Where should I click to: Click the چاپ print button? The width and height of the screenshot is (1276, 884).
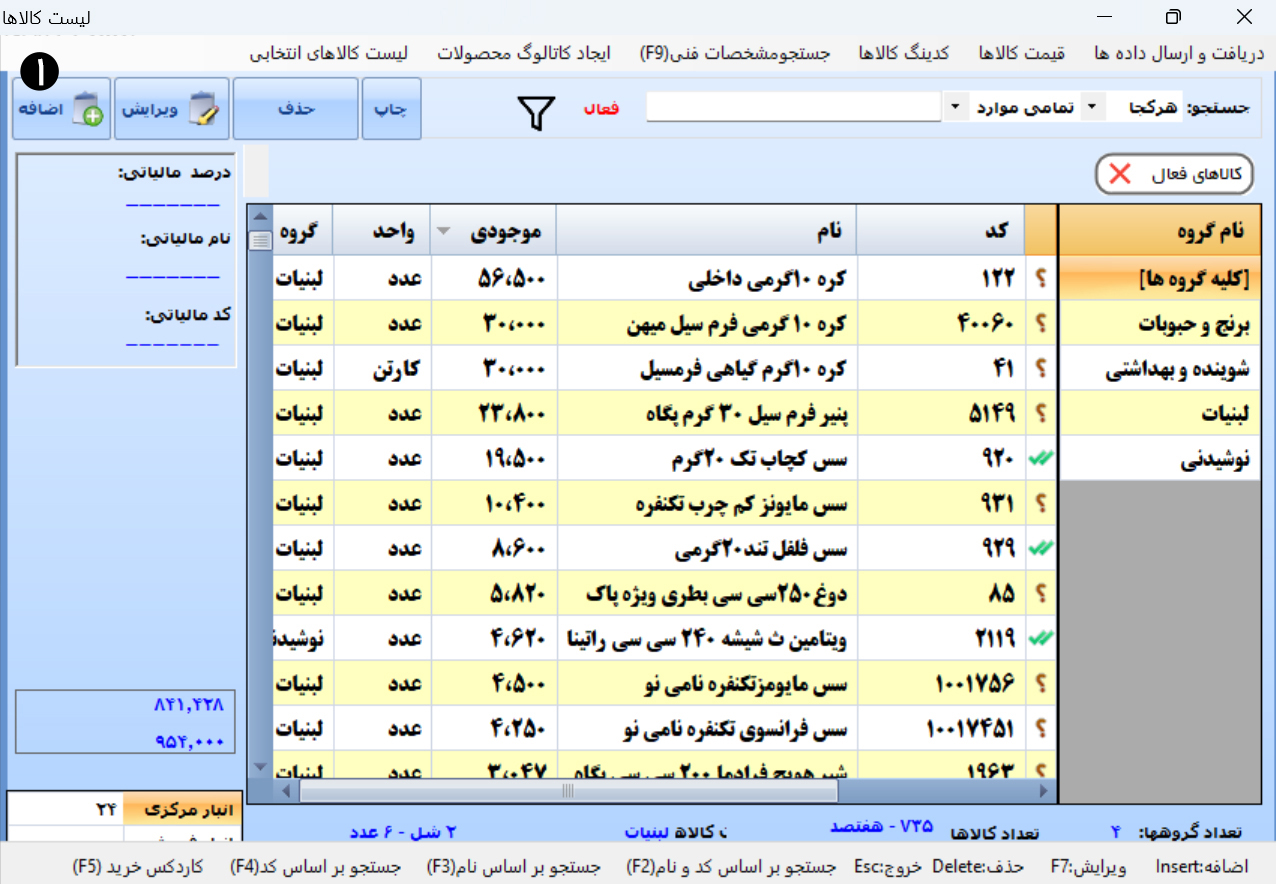tap(392, 109)
